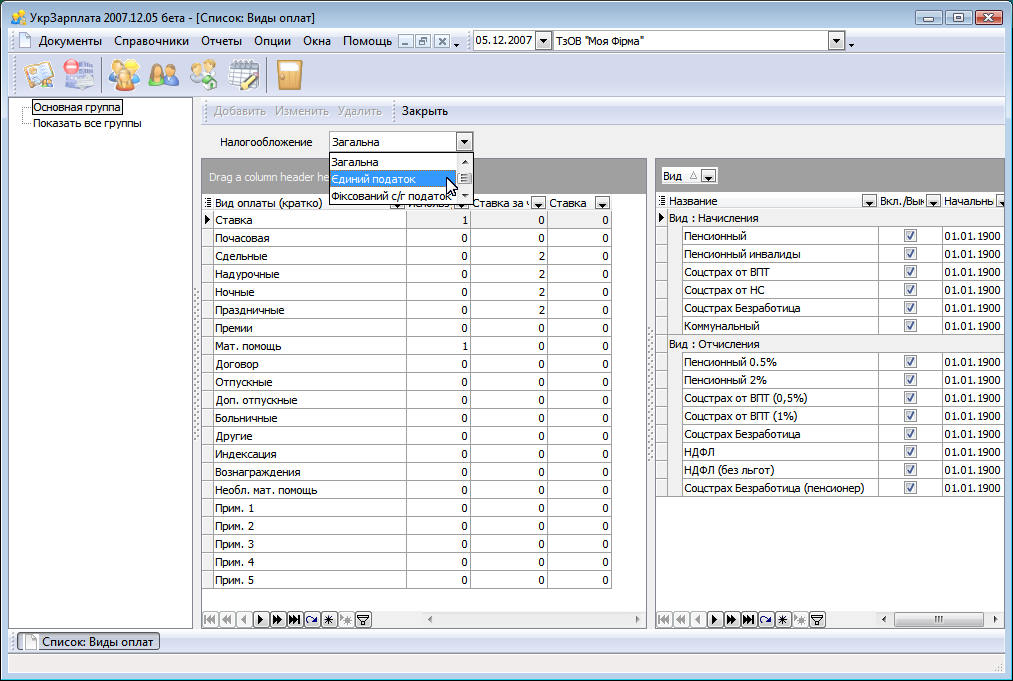This screenshot has width=1013, height=681.
Task: Go to last record in right grid navigator
Action: (x=749, y=620)
